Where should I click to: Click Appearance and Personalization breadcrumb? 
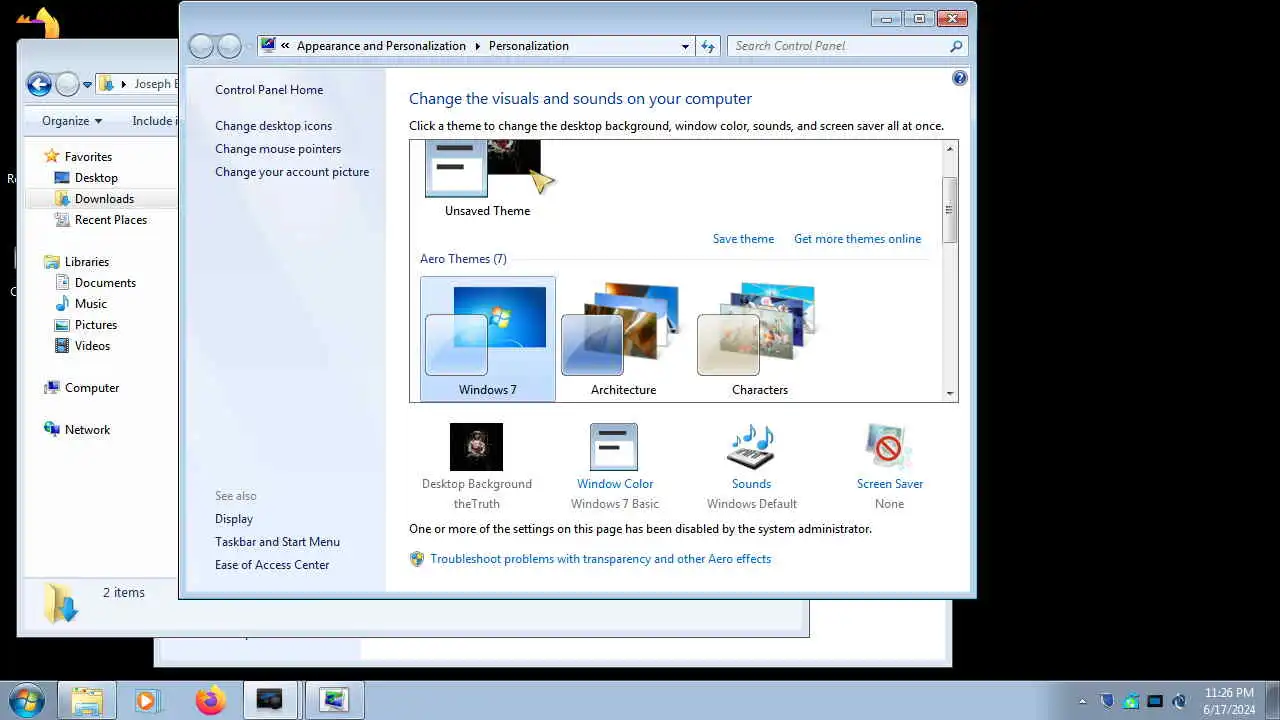381,46
